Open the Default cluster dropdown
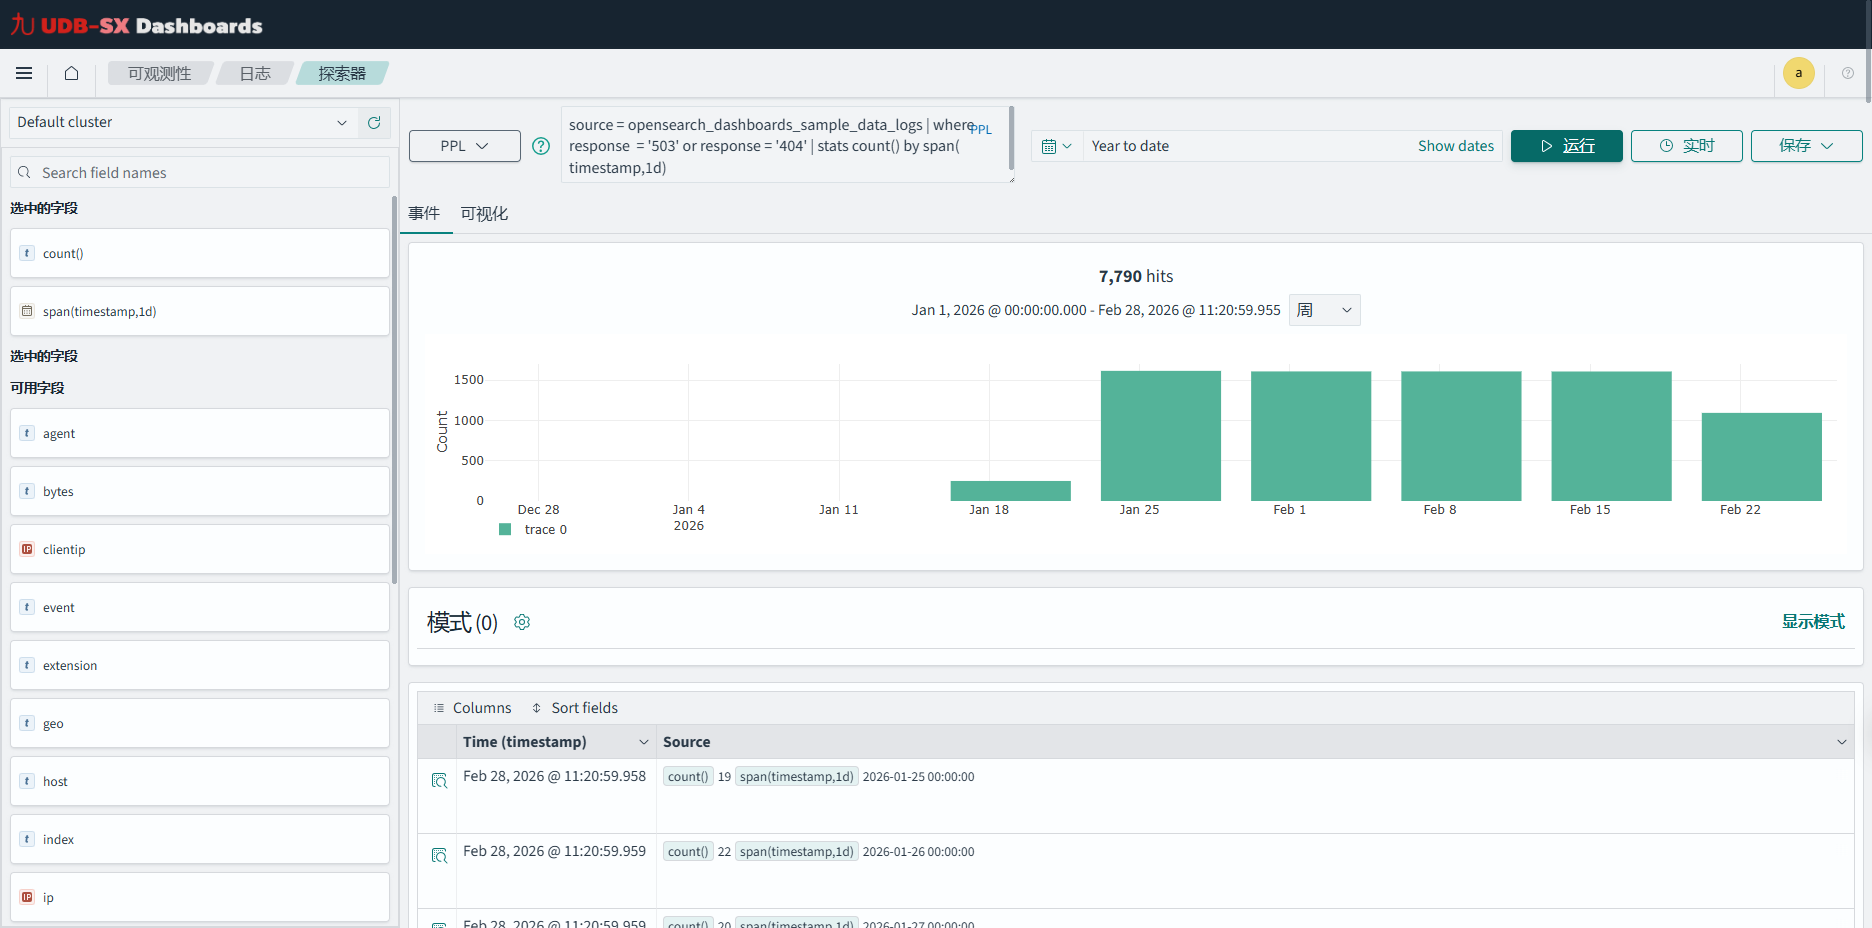 coord(182,122)
